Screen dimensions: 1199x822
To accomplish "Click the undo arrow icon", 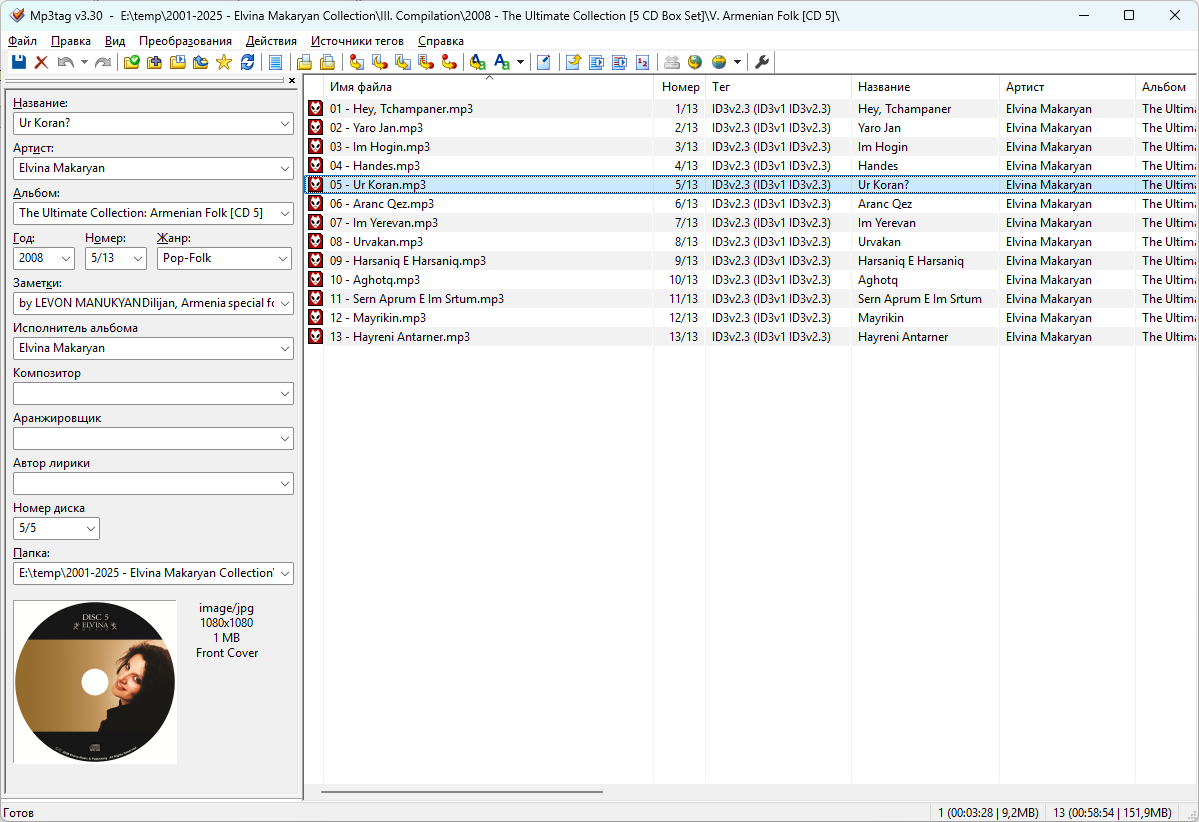I will 65,63.
